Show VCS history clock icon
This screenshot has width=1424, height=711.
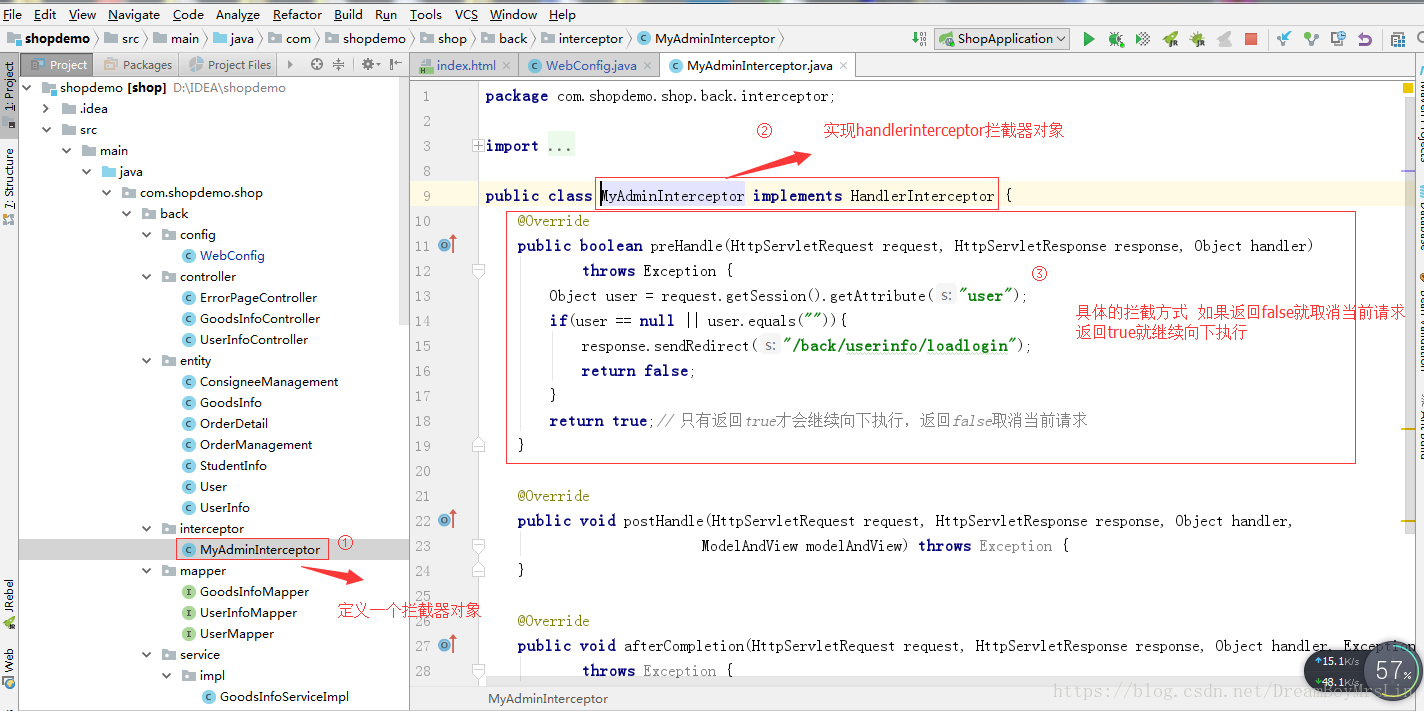[x=1338, y=39]
